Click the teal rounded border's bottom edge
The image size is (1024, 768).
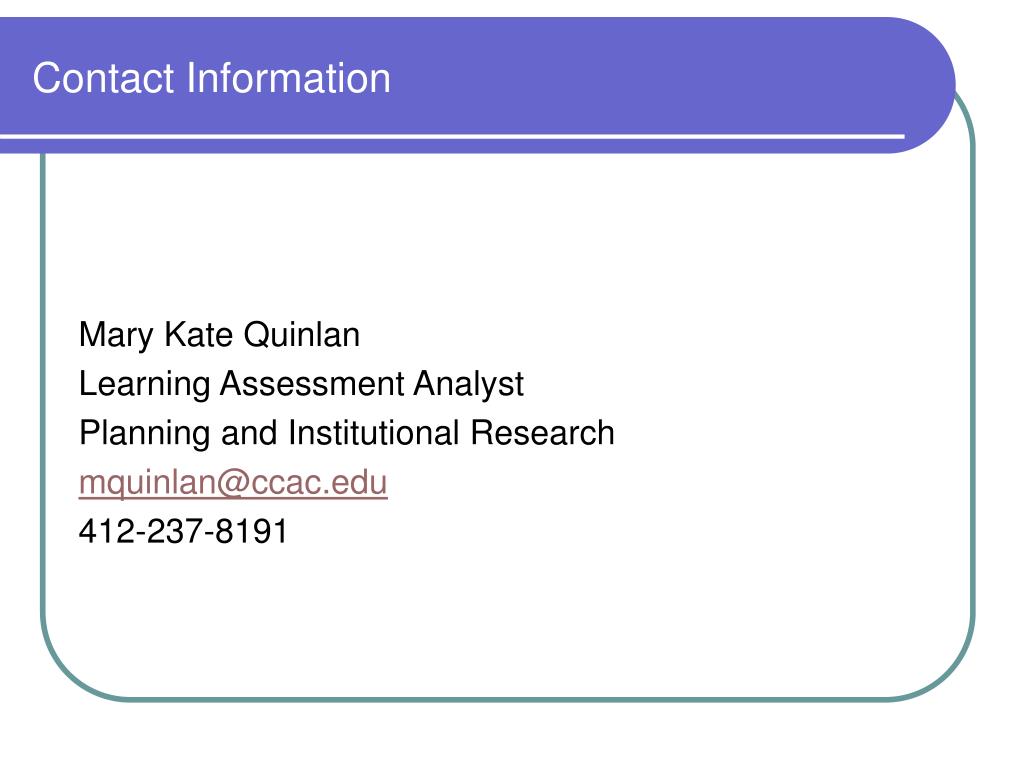[x=508, y=699]
